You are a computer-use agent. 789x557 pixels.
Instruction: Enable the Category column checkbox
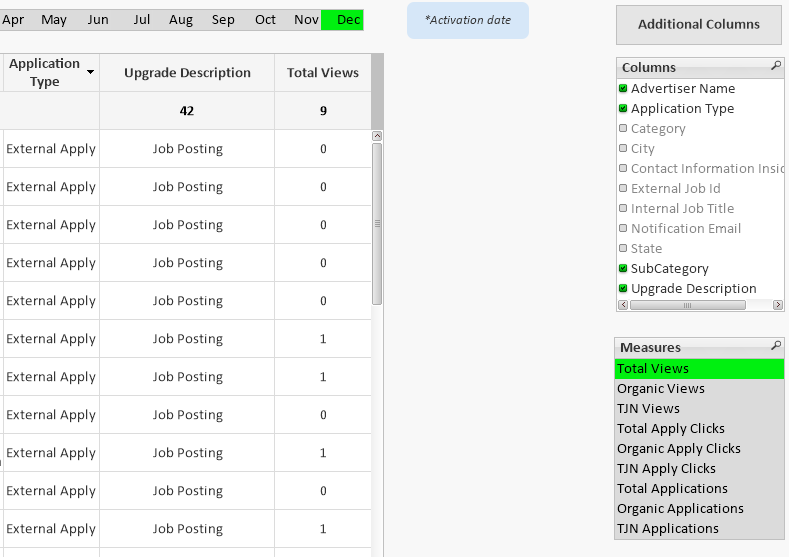[x=623, y=129]
